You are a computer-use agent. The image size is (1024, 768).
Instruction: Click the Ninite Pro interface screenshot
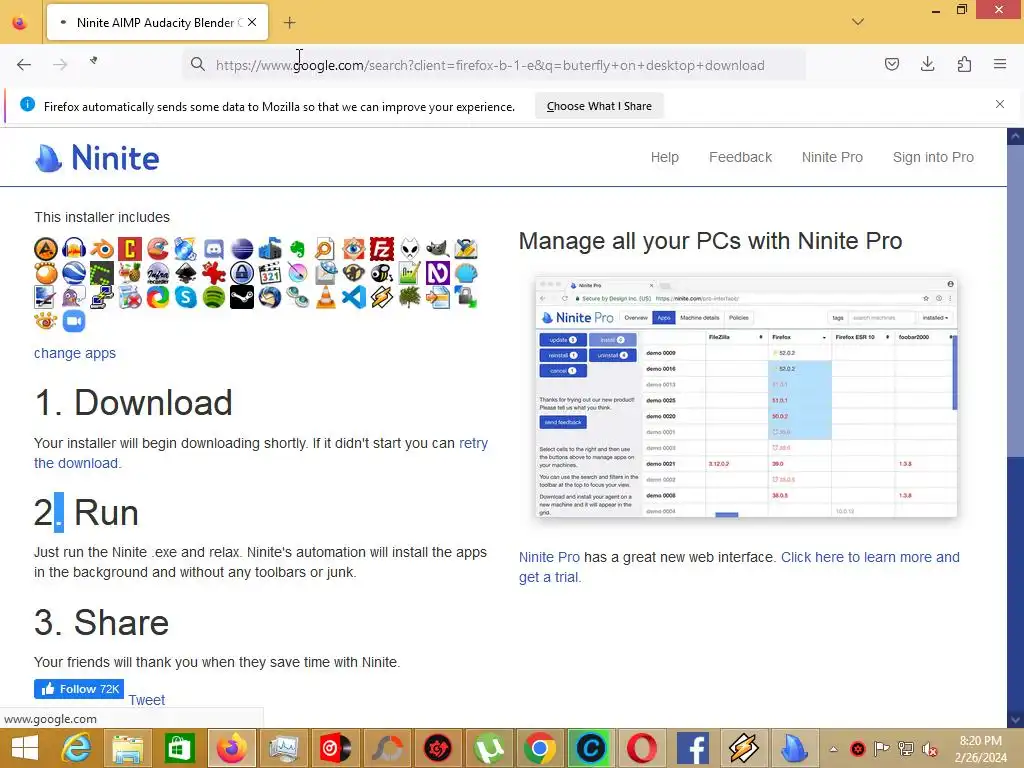tap(746, 397)
